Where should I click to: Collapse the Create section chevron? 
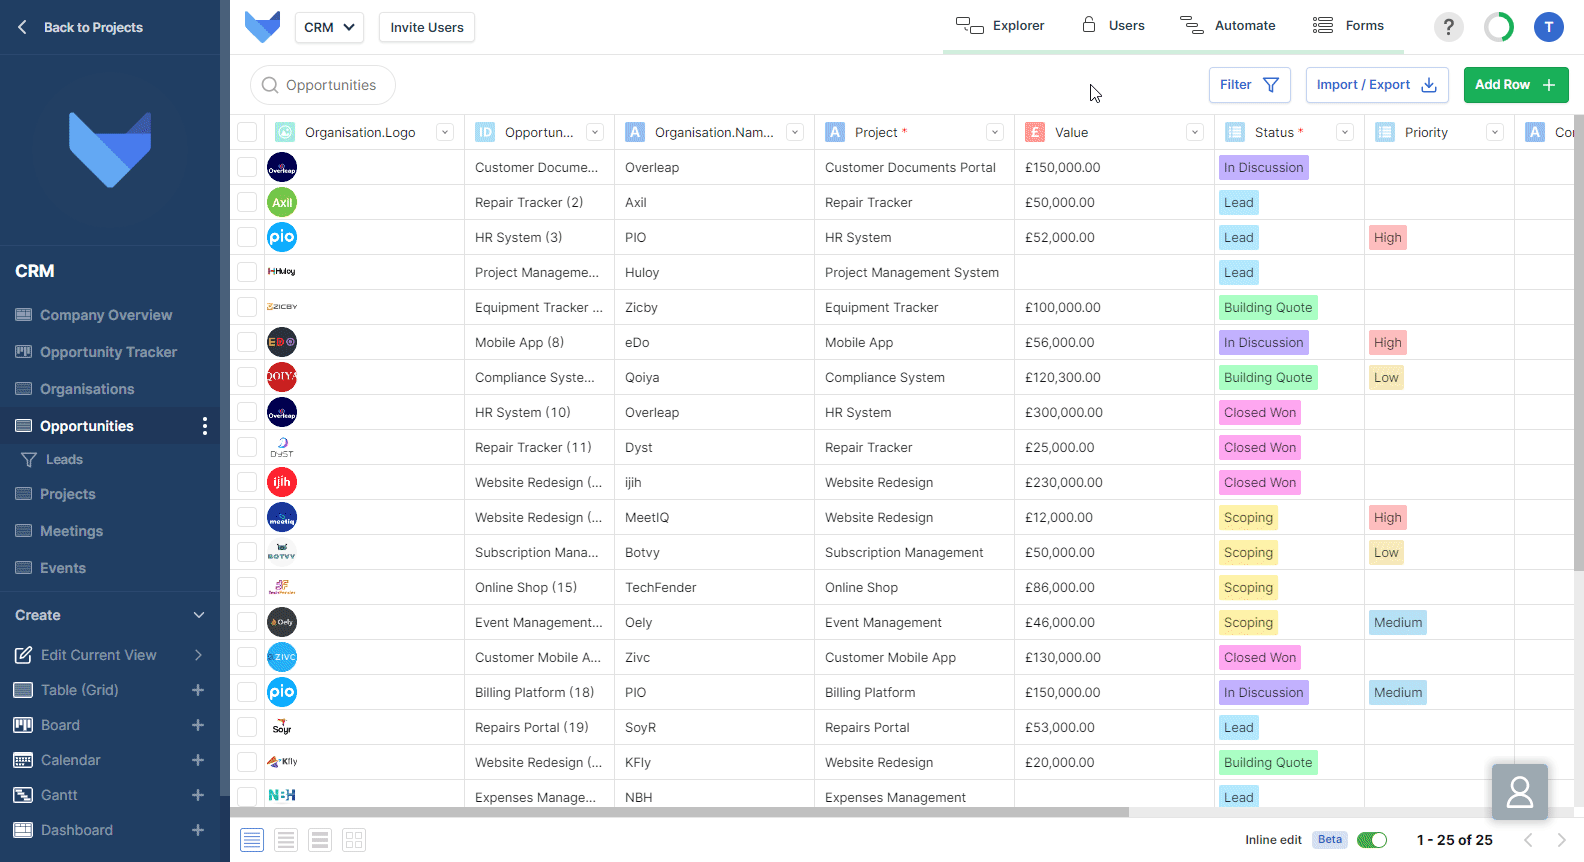pyautogui.click(x=199, y=615)
